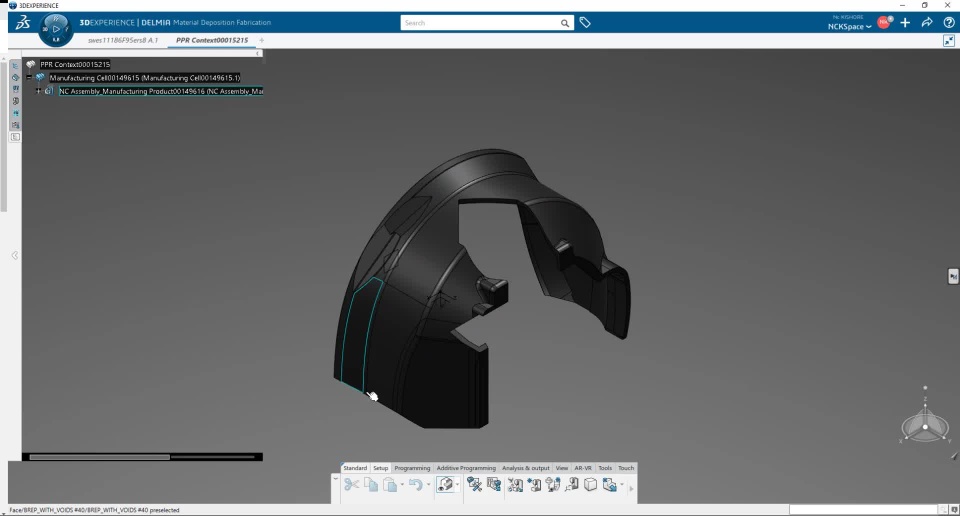
Task: Select PPR Context00015215 tree root
Action: pos(75,64)
